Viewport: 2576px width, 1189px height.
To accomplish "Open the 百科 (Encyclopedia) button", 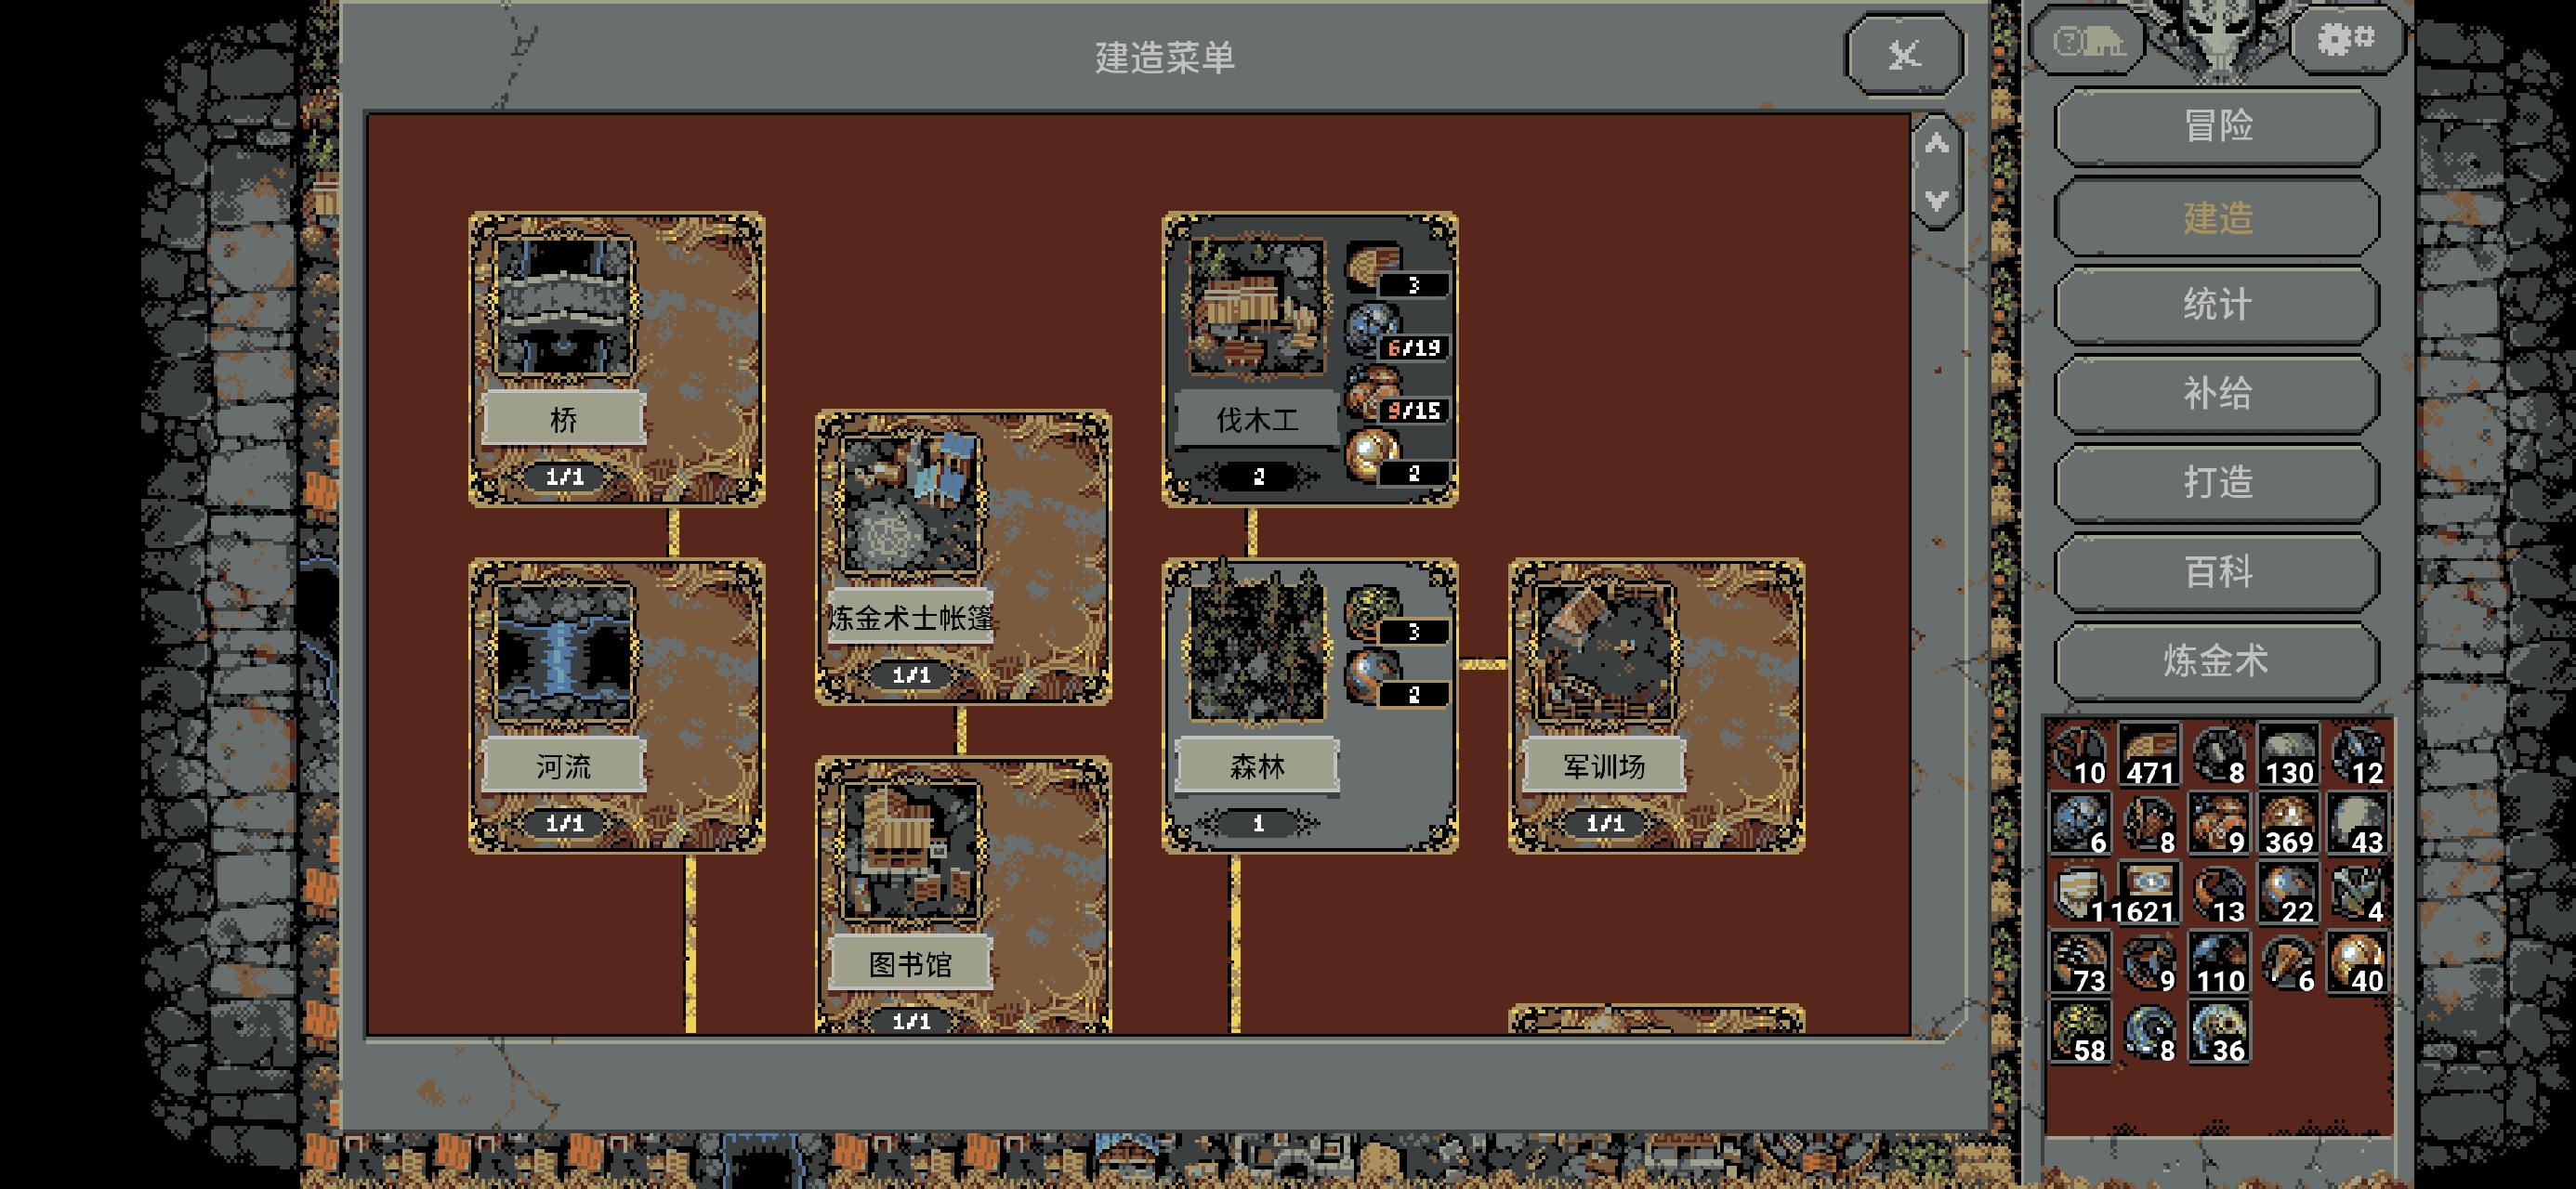I will [x=2217, y=572].
